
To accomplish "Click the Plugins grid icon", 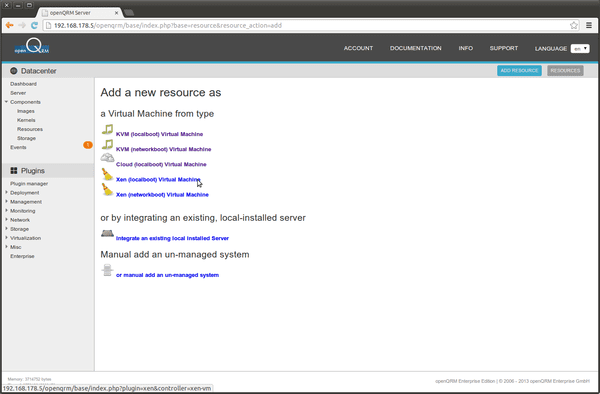I will point(14,171).
